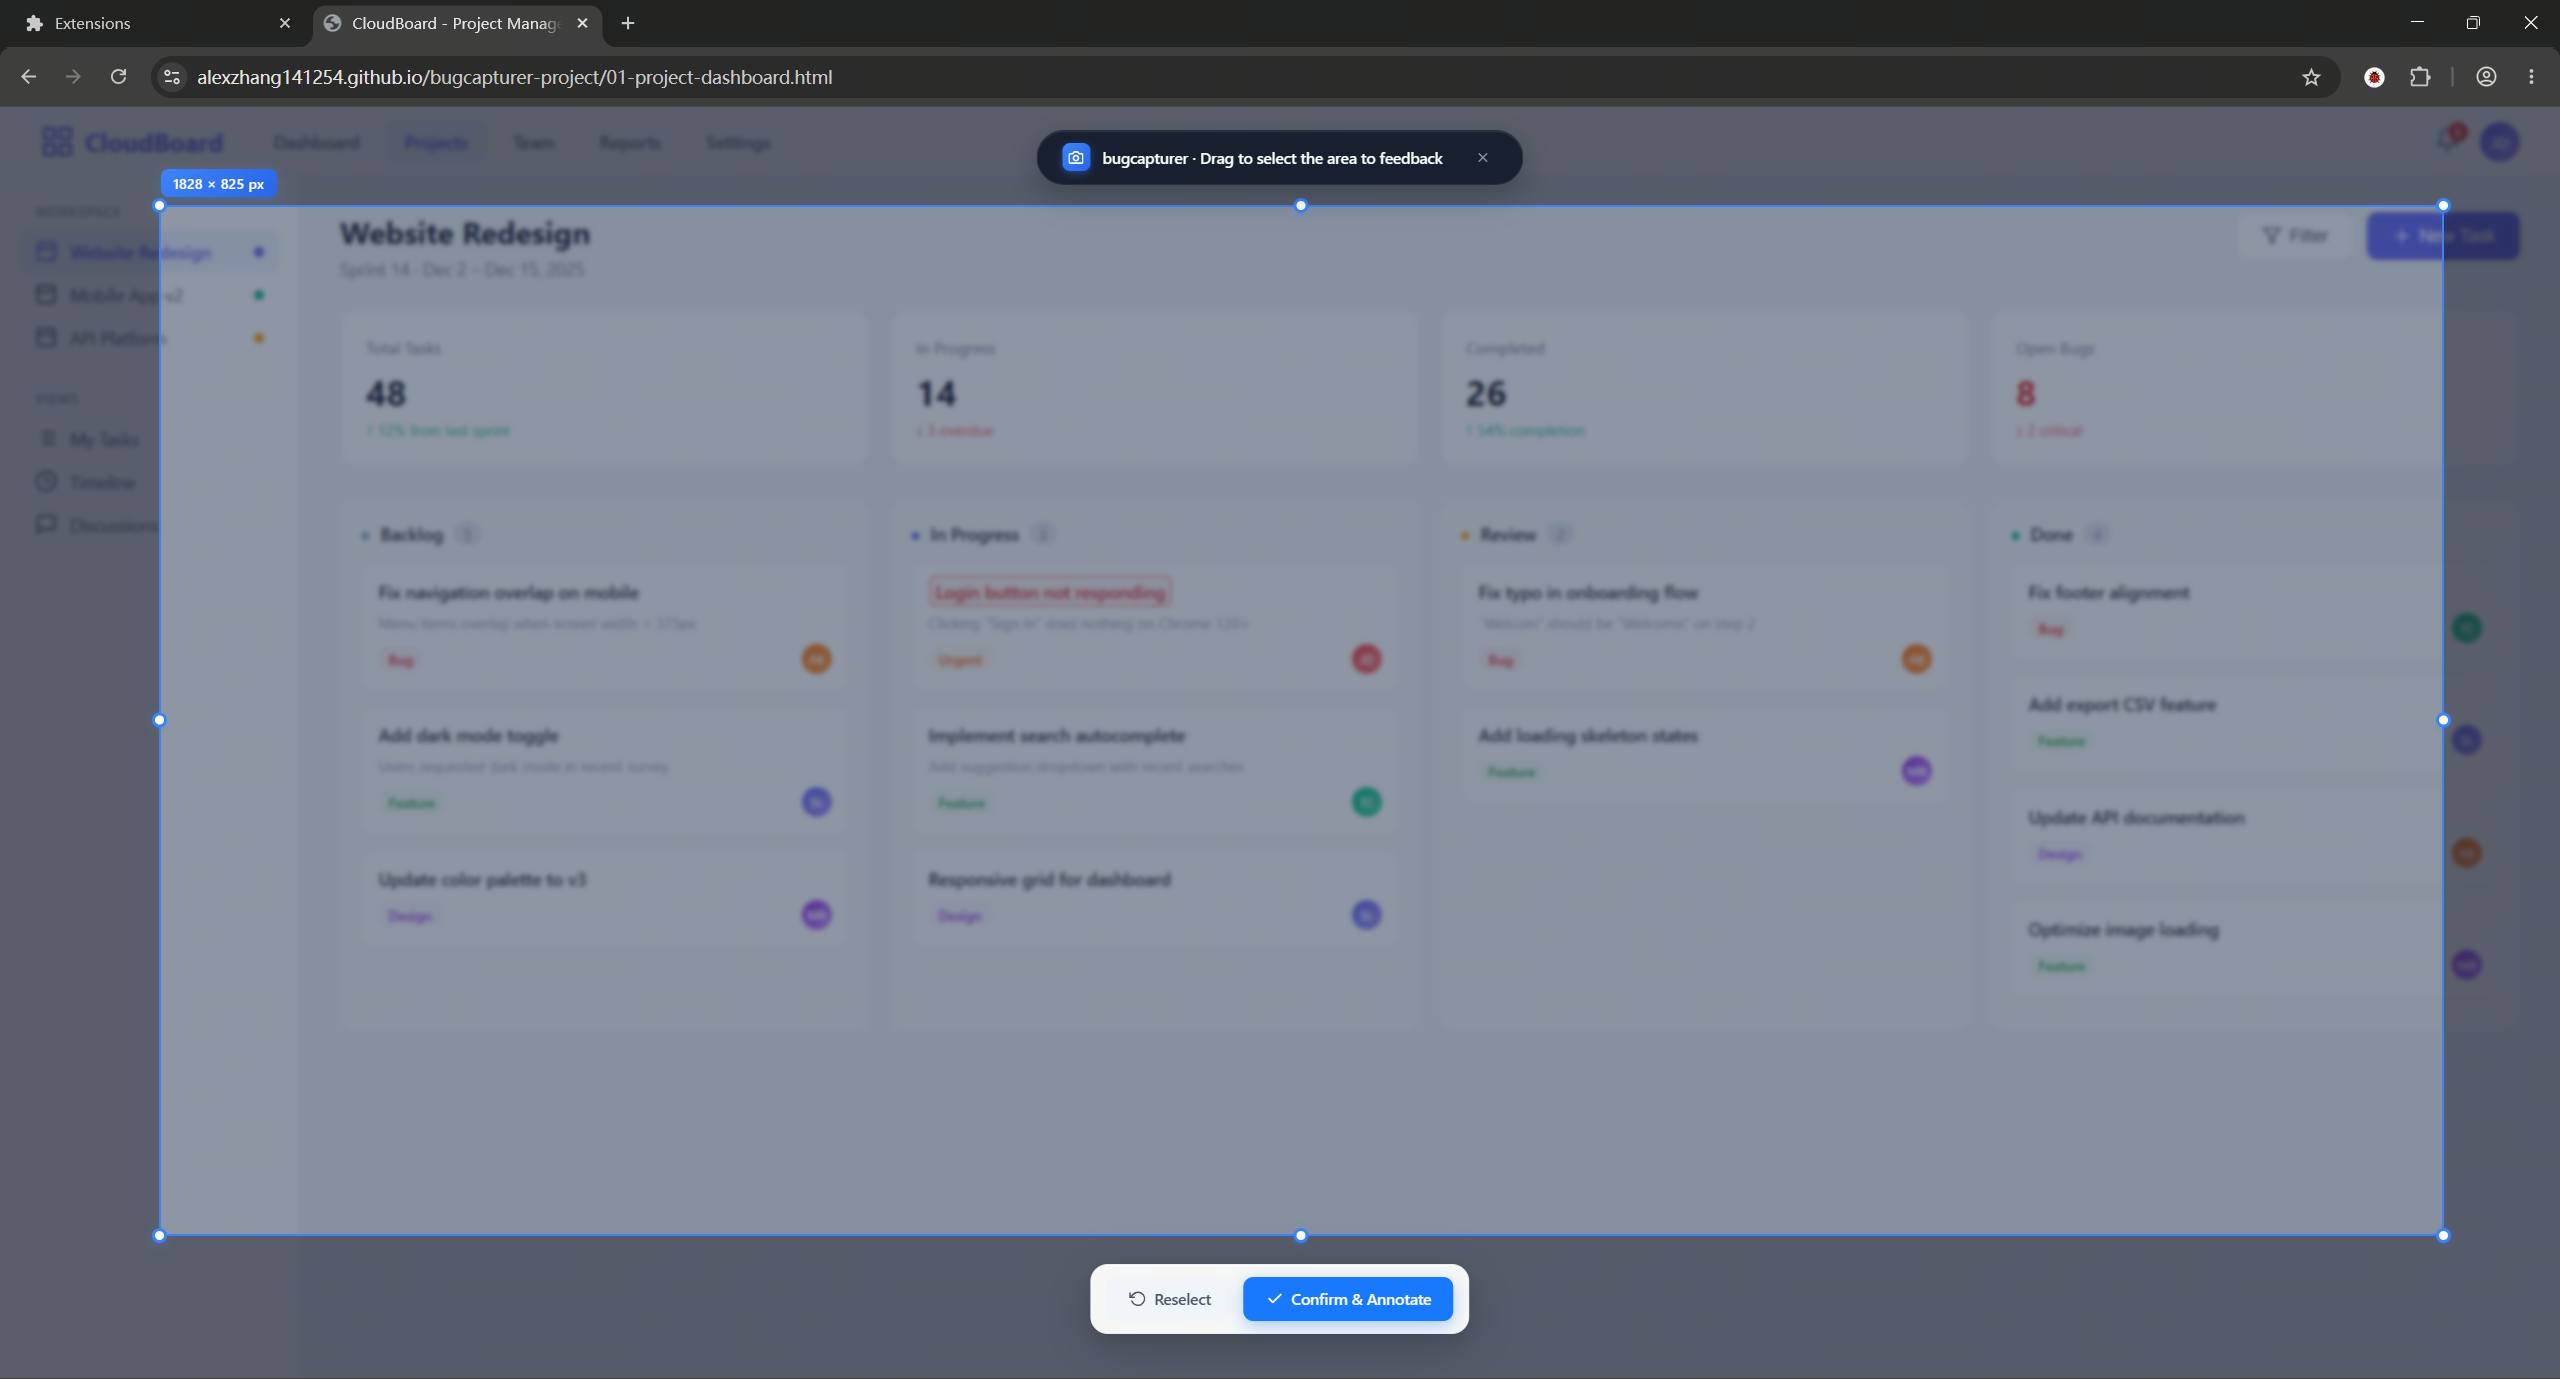Open My Tasks view
The image size is (2560, 1379).
tap(150, 440)
